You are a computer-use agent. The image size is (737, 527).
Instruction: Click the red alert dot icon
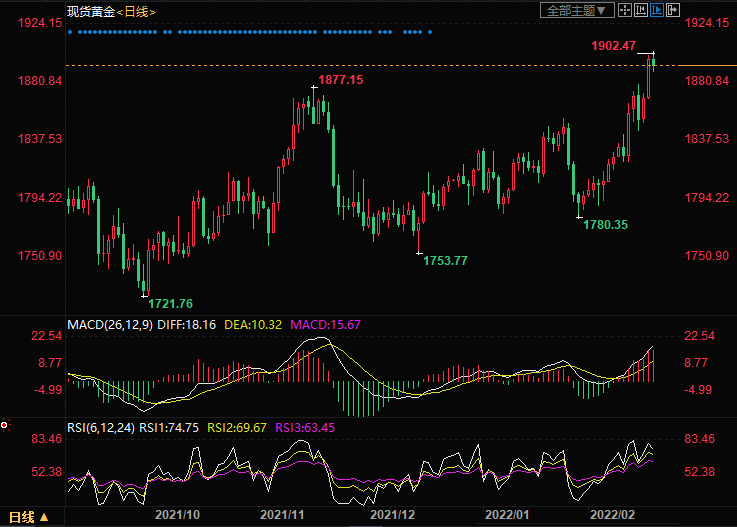point(5,424)
